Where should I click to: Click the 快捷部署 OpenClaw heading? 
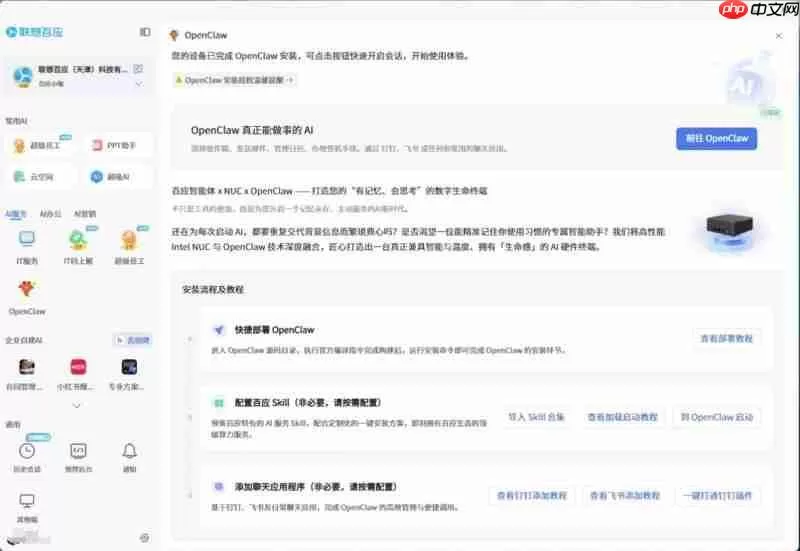coord(274,330)
